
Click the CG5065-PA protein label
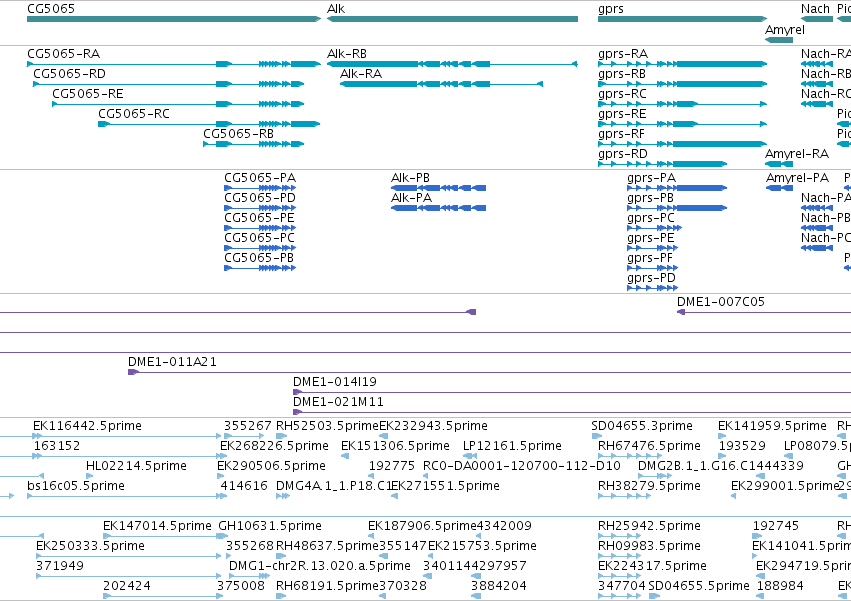260,178
